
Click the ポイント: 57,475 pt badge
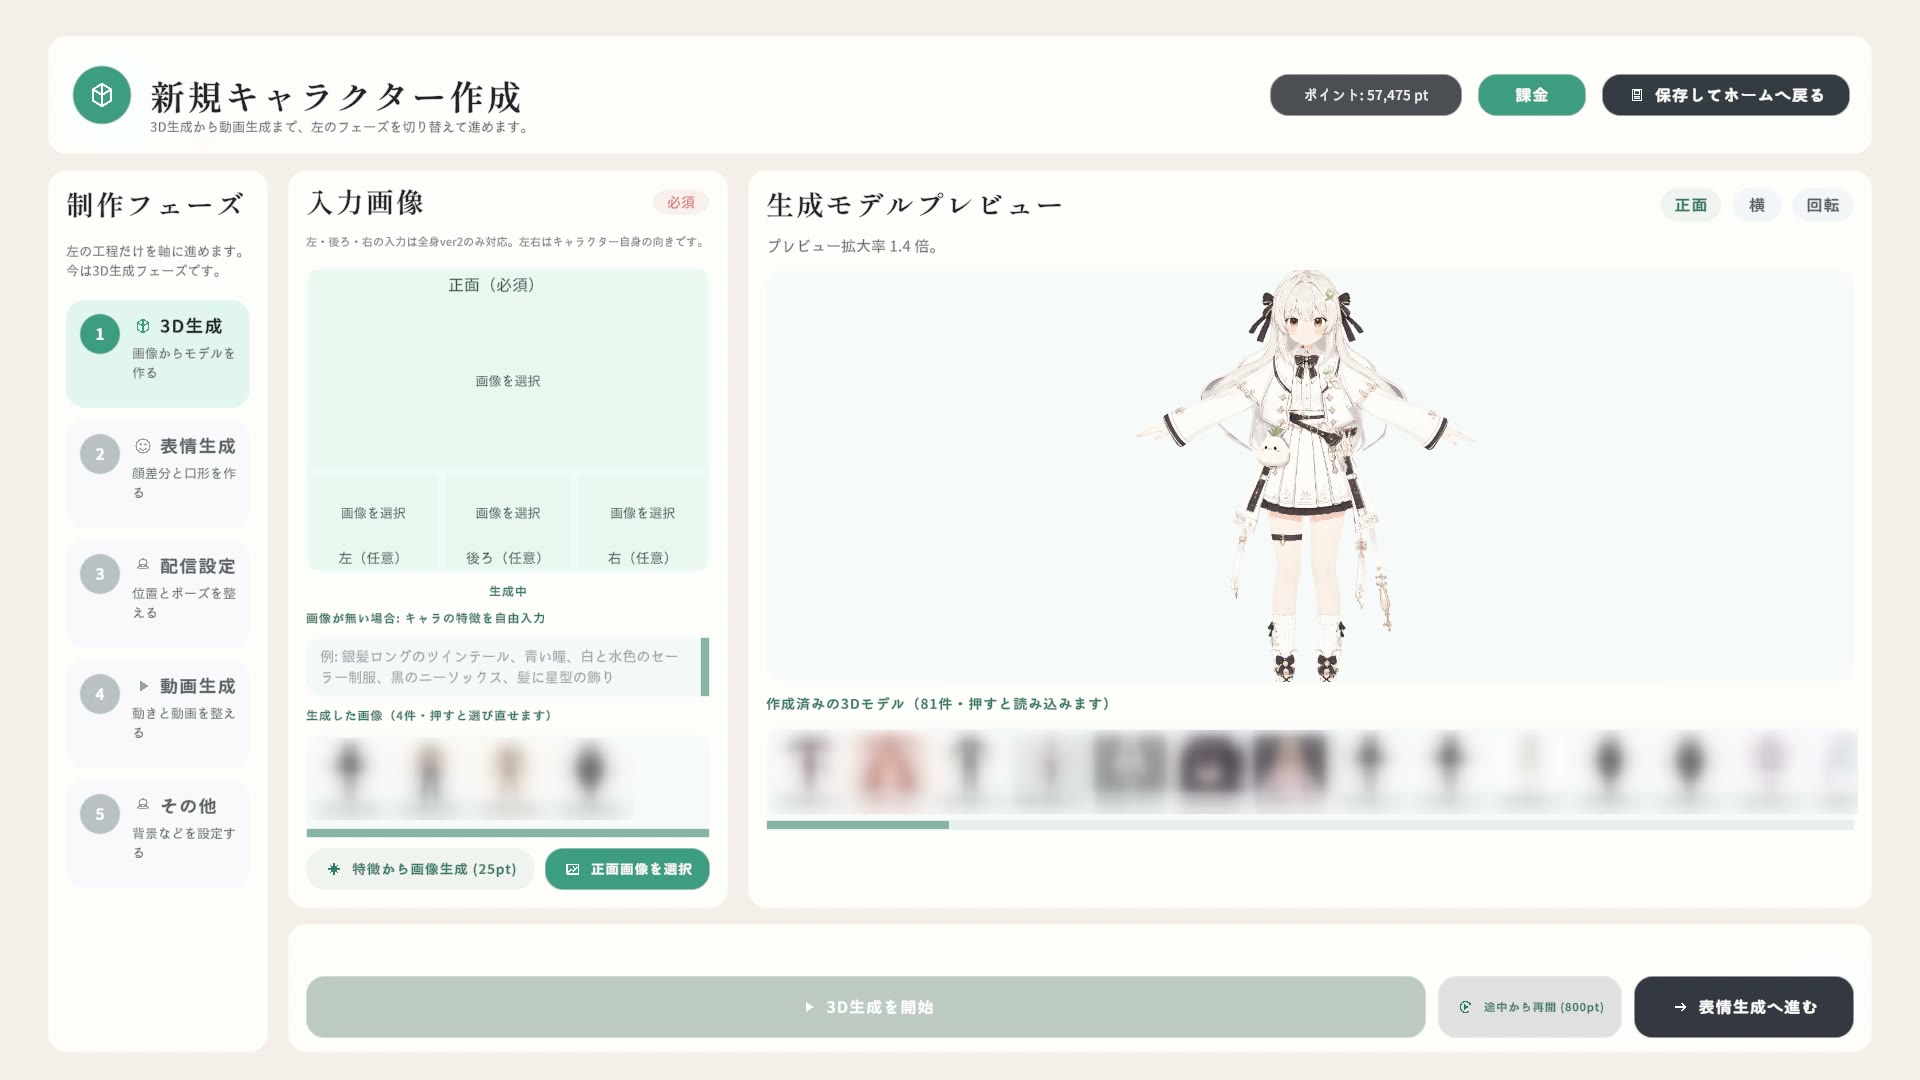(x=1365, y=95)
